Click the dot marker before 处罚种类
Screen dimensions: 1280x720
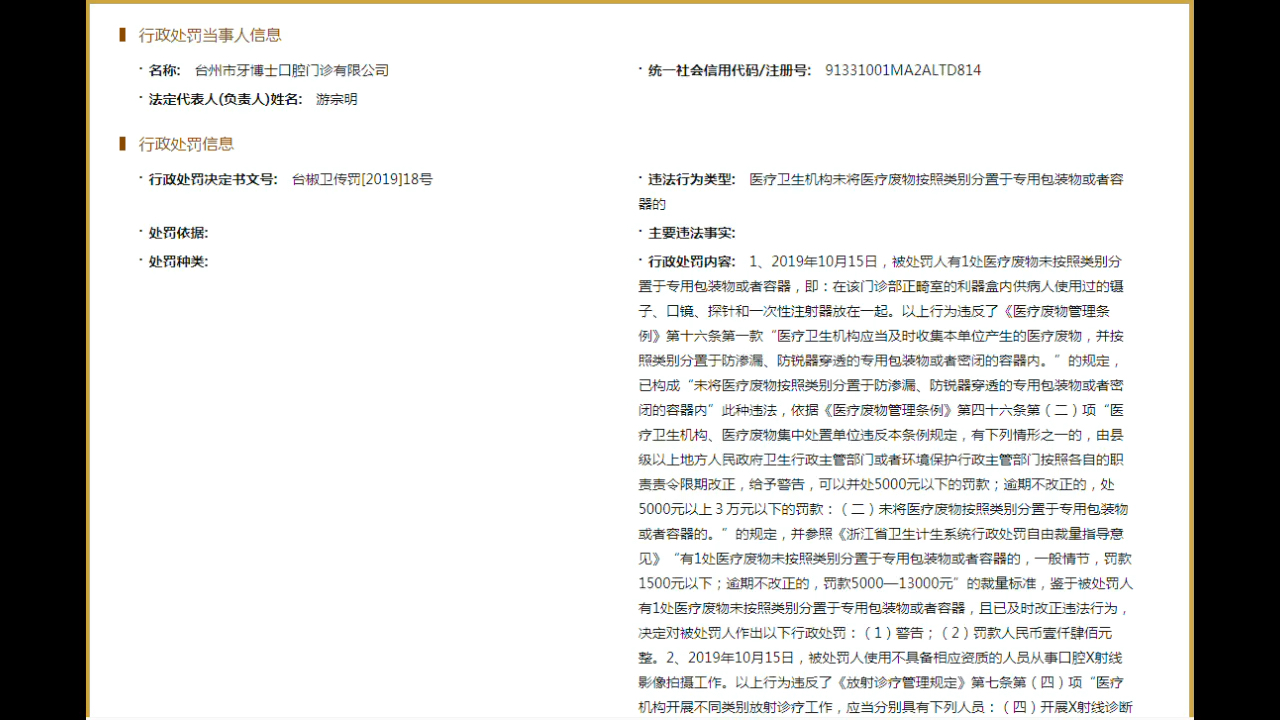(139, 262)
